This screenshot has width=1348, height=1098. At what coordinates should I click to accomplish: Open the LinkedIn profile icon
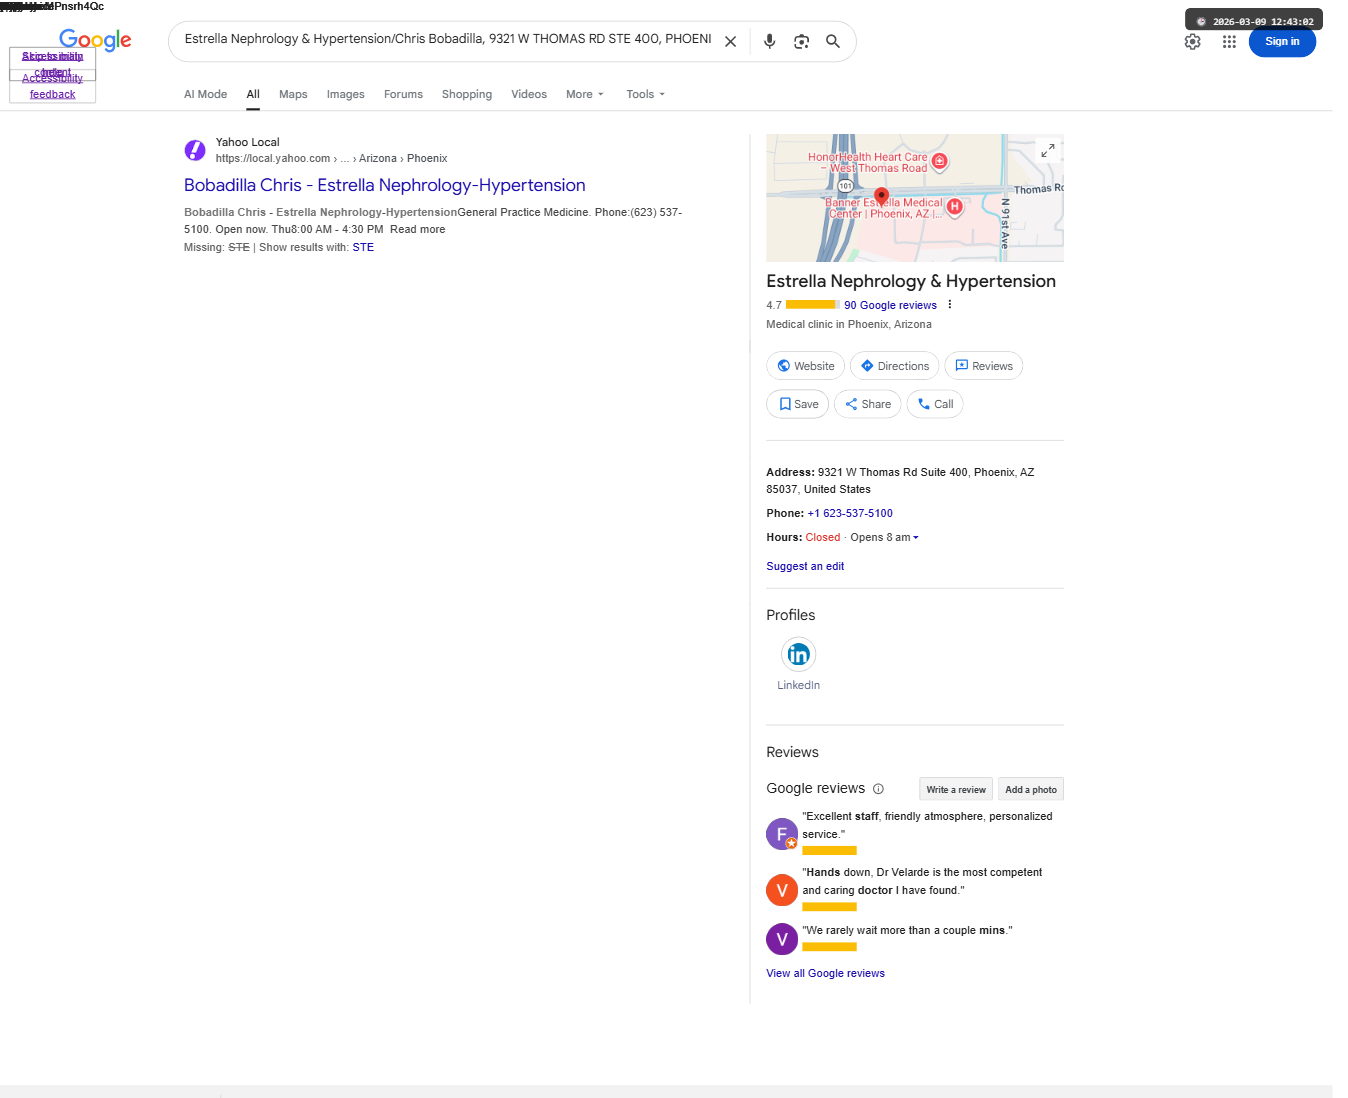point(799,655)
